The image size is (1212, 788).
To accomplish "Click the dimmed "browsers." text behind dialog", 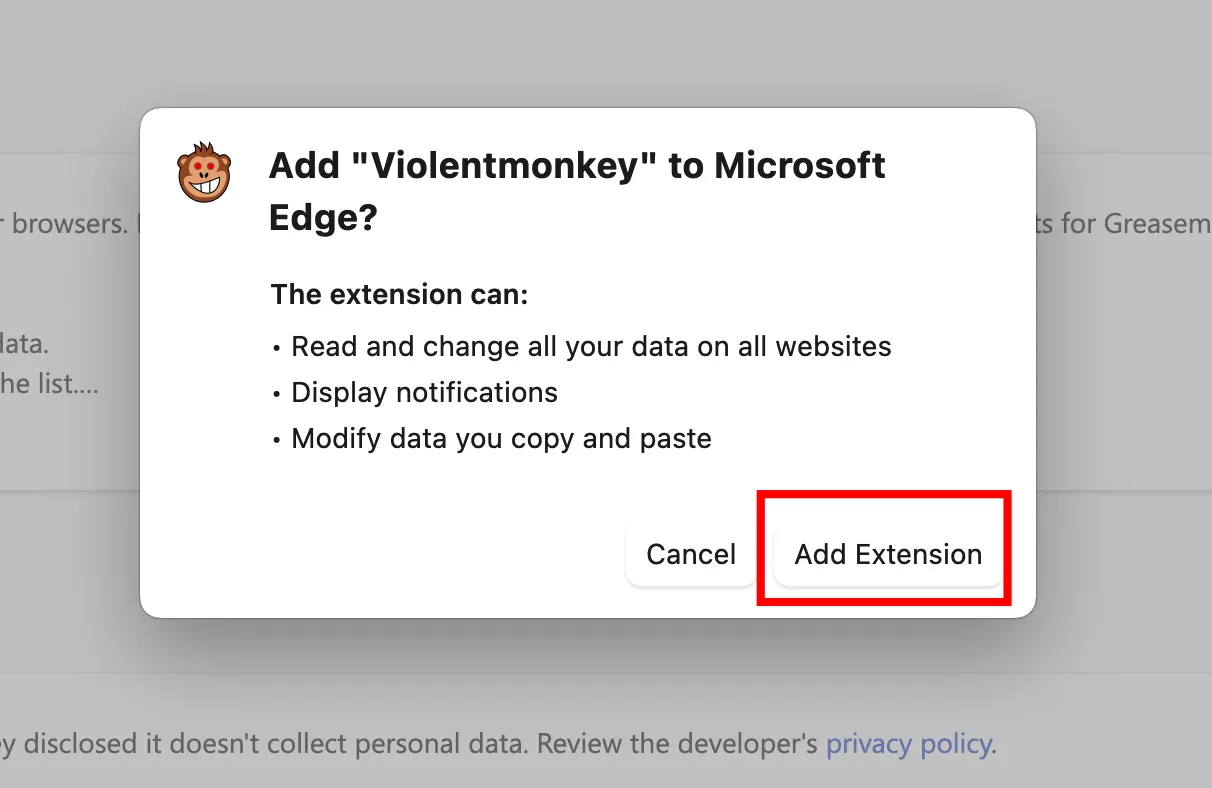I will (x=70, y=223).
